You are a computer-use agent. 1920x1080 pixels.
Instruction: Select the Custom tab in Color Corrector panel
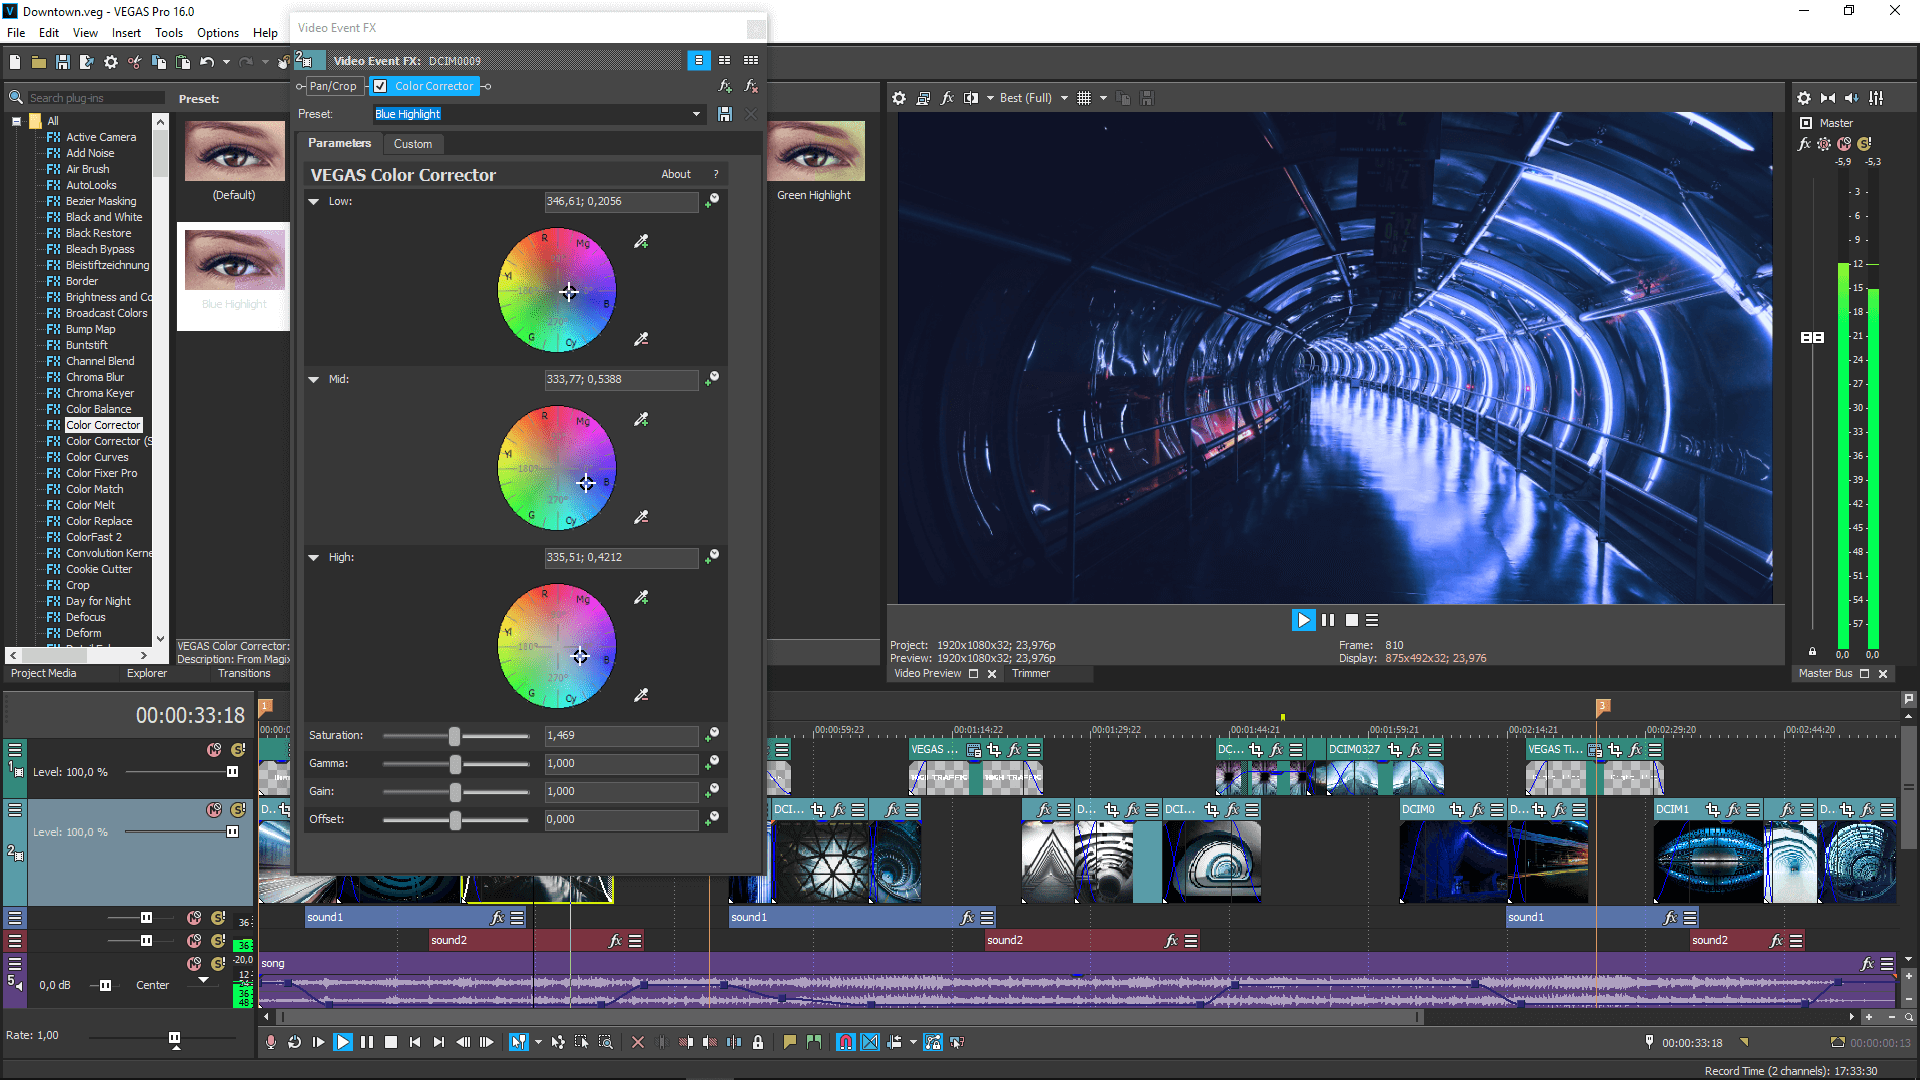click(409, 142)
